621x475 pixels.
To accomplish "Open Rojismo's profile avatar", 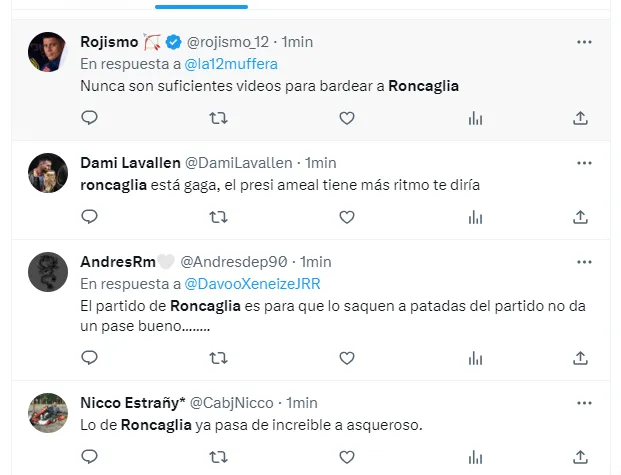I will tap(47, 52).
